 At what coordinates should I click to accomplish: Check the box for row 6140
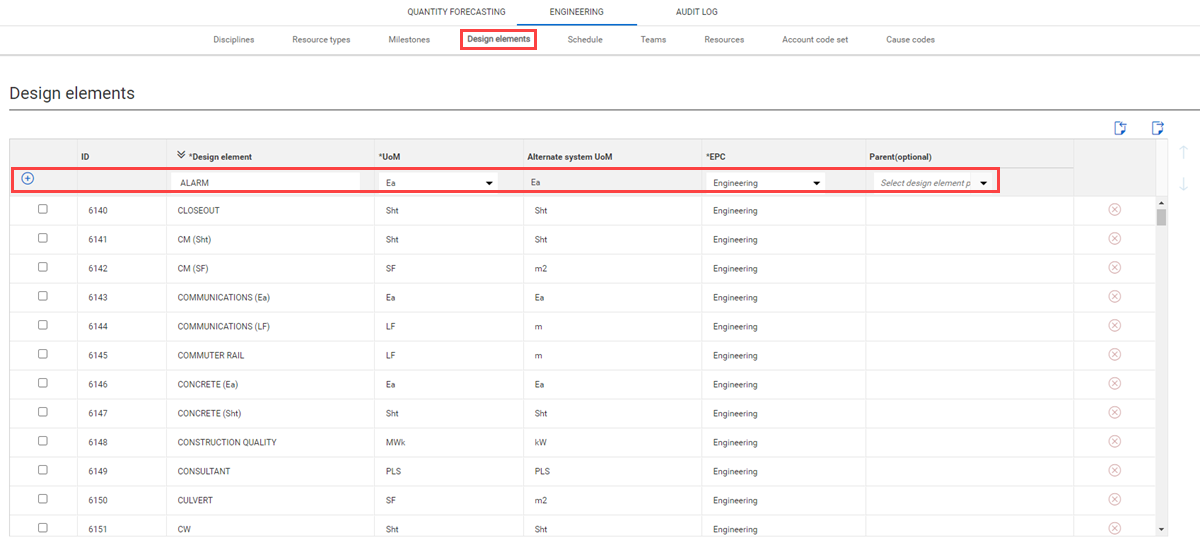42,210
